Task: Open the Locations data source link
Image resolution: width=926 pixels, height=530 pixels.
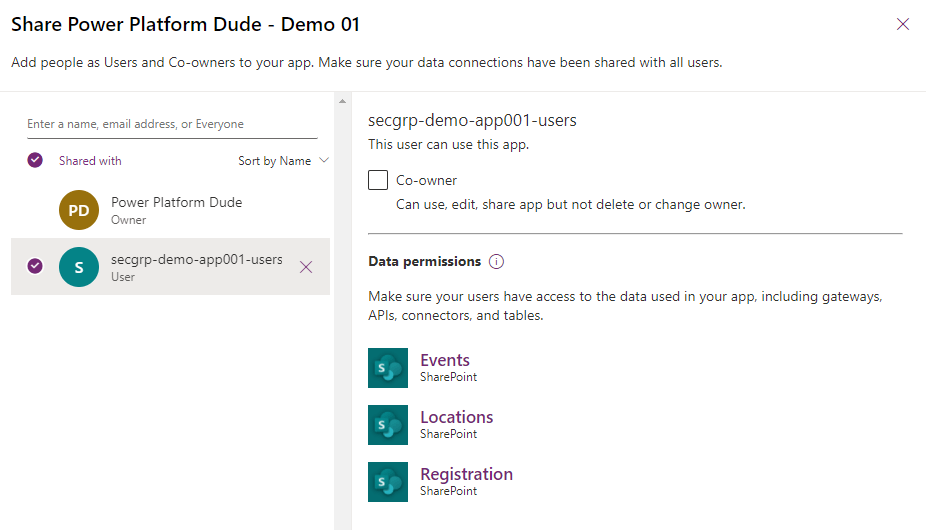Action: 456,417
